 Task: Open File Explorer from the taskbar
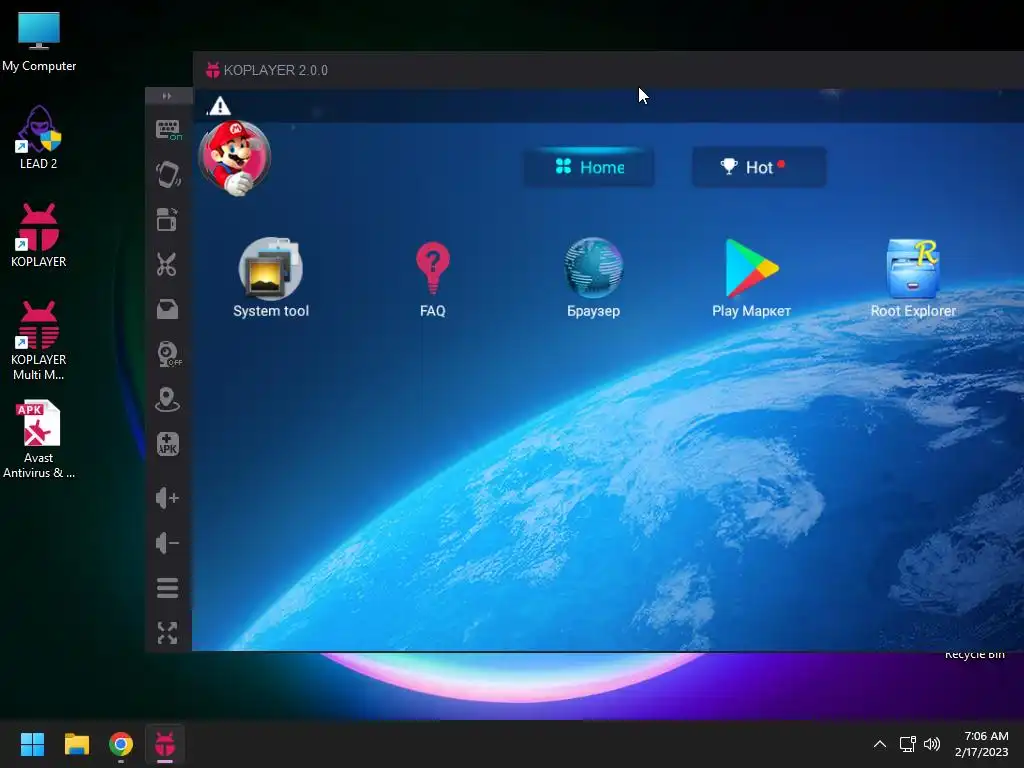coord(76,744)
